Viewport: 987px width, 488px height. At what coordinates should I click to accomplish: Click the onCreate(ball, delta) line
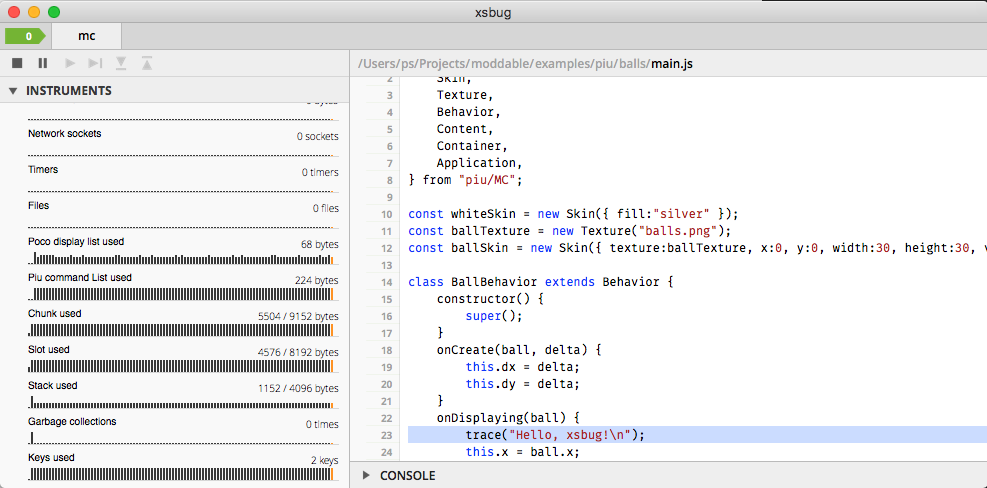(519, 349)
